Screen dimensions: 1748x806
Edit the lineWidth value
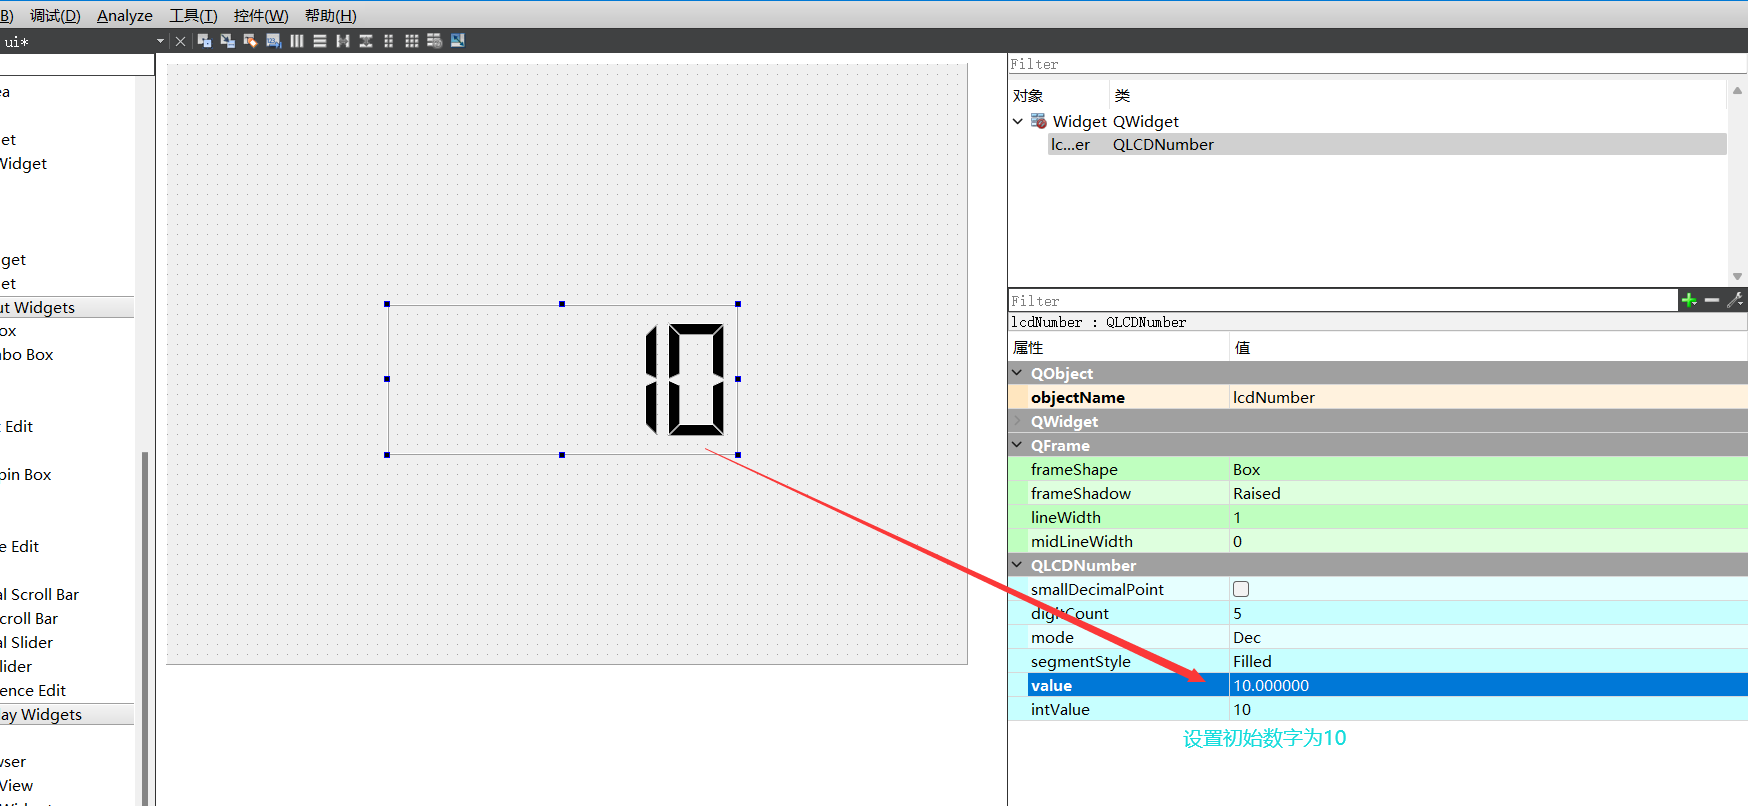(x=1488, y=517)
